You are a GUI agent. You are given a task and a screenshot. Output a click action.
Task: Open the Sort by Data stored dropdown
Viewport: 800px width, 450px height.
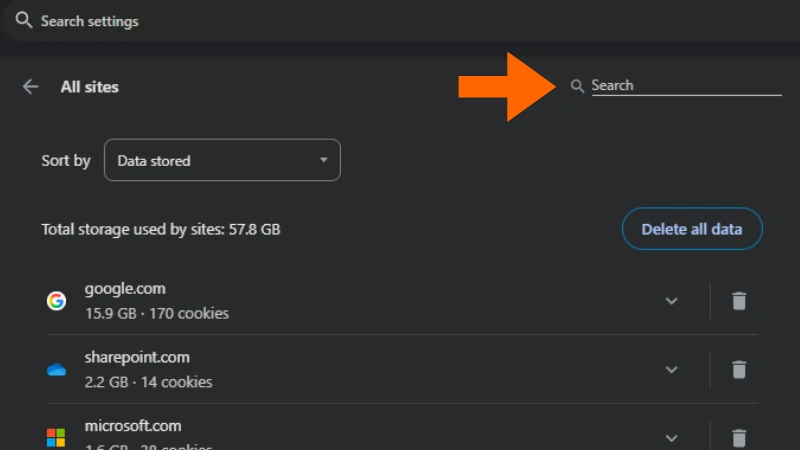point(222,160)
